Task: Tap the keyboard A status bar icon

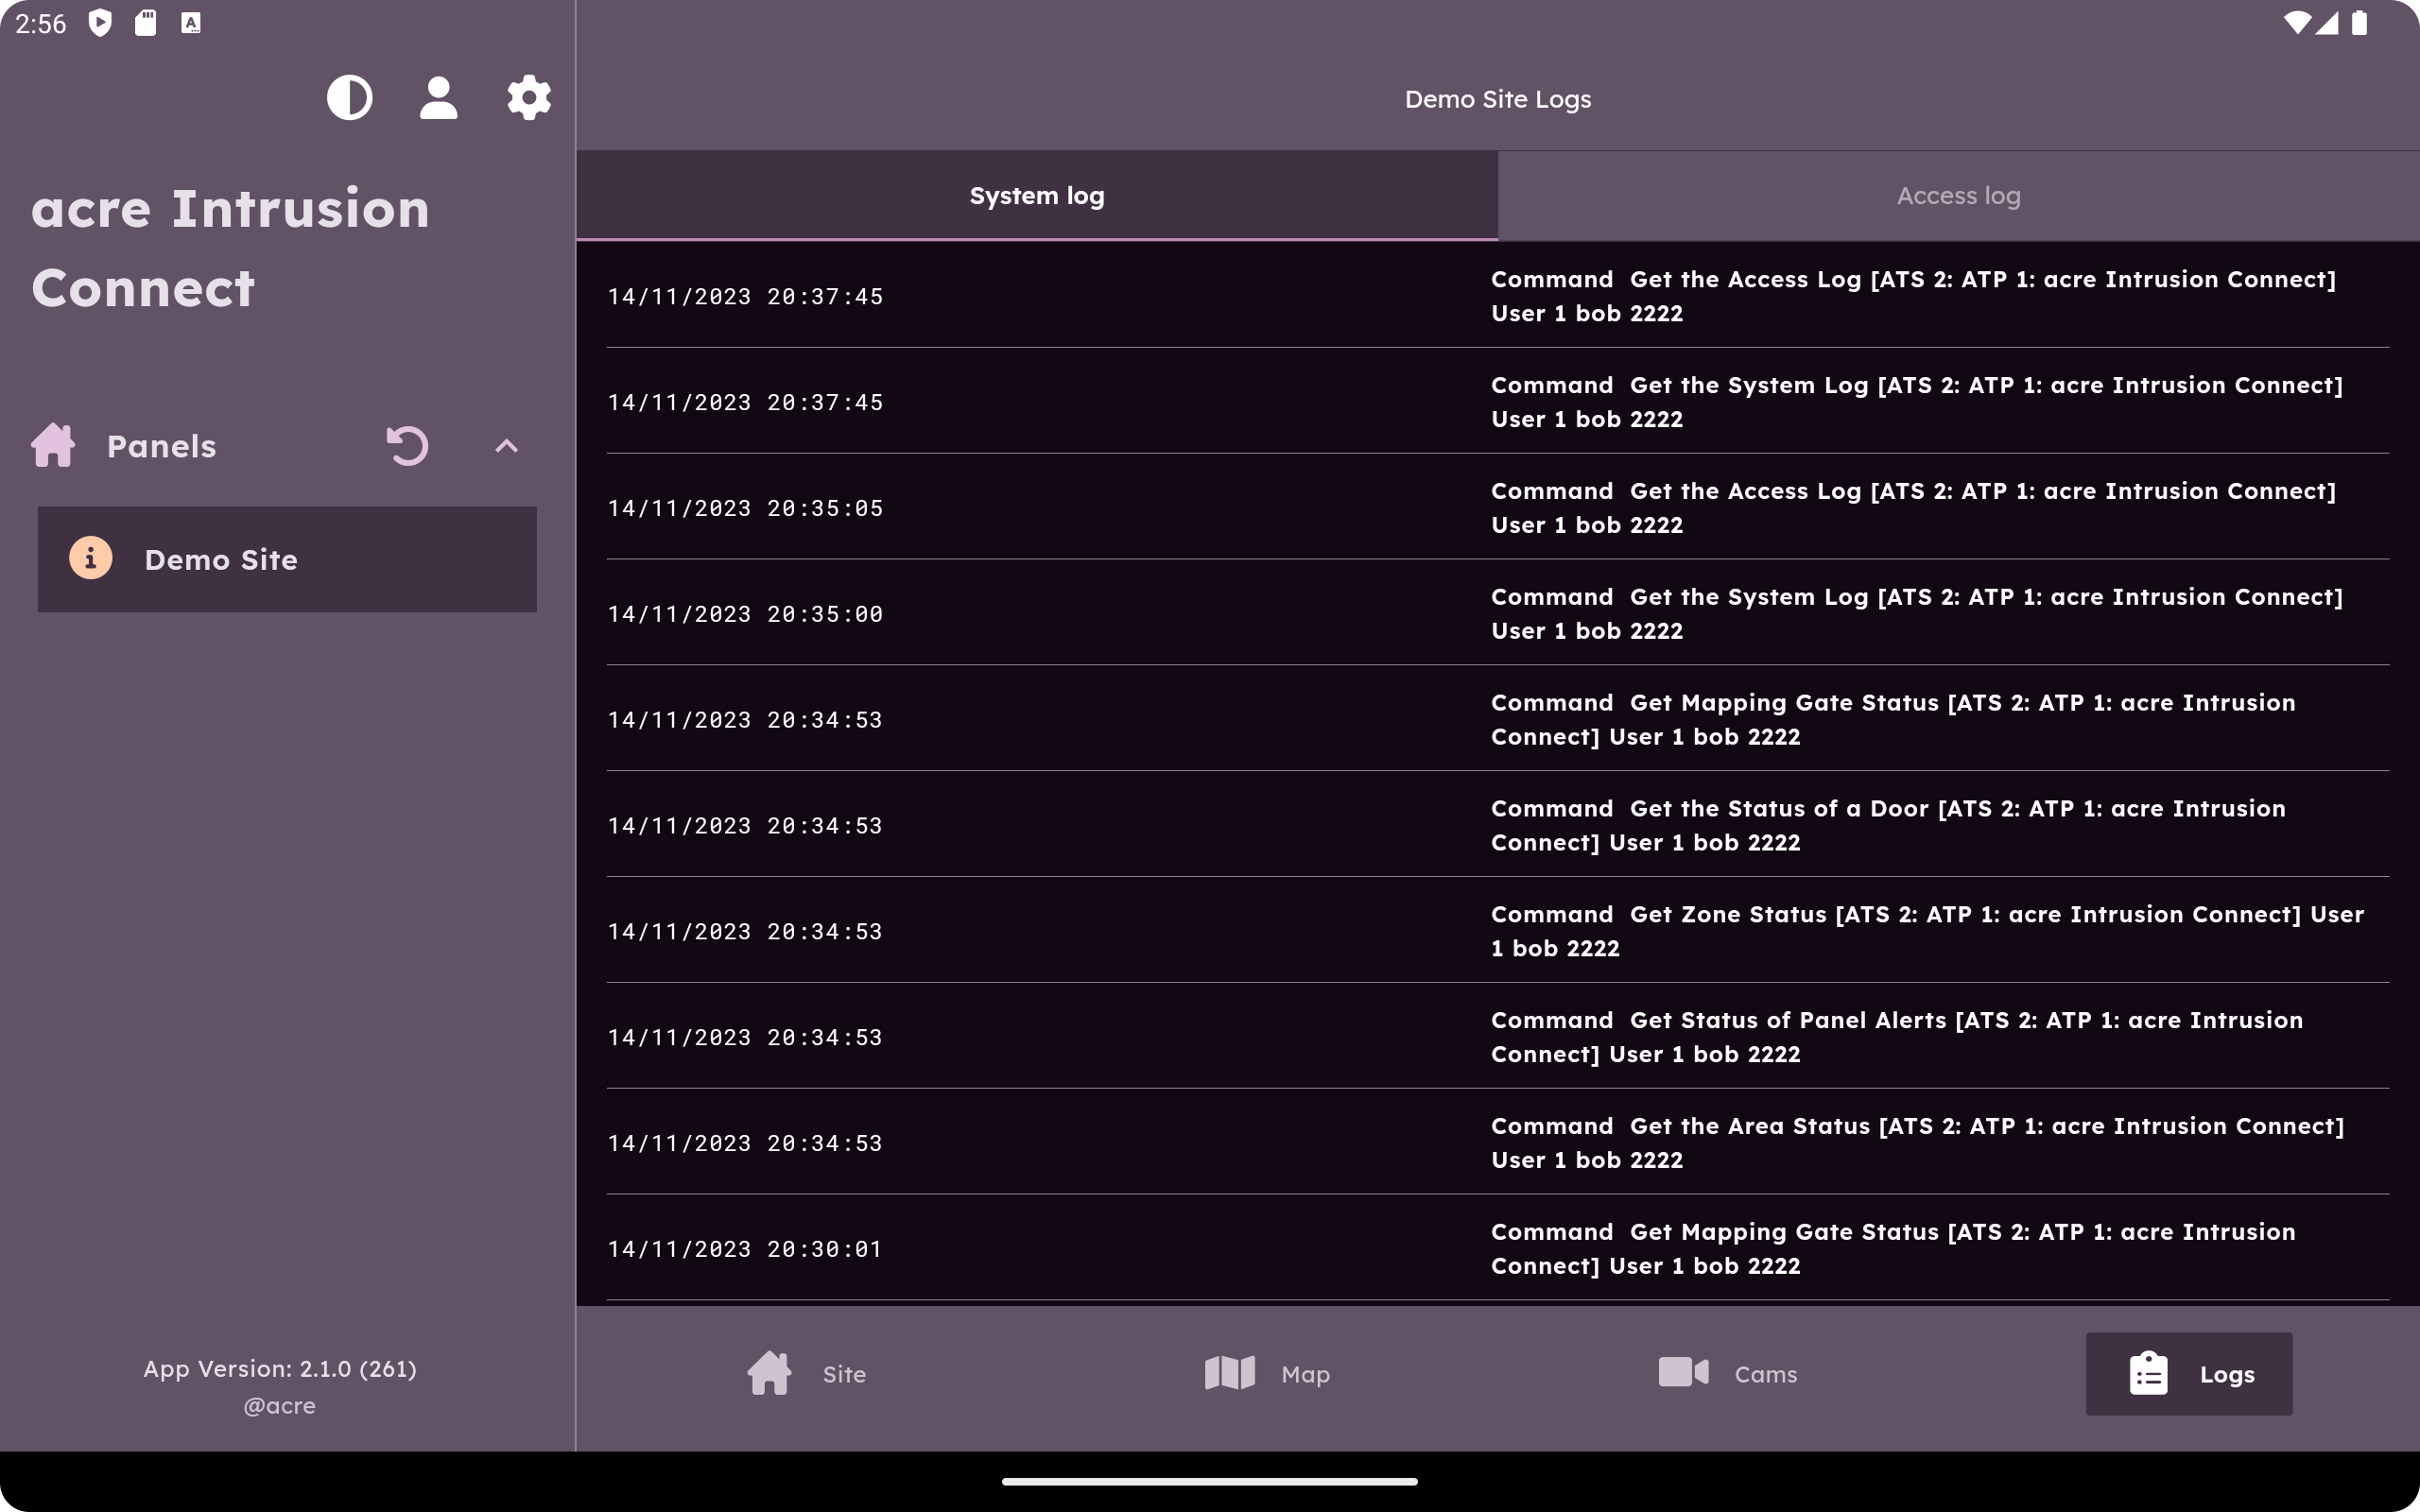Action: 191,22
